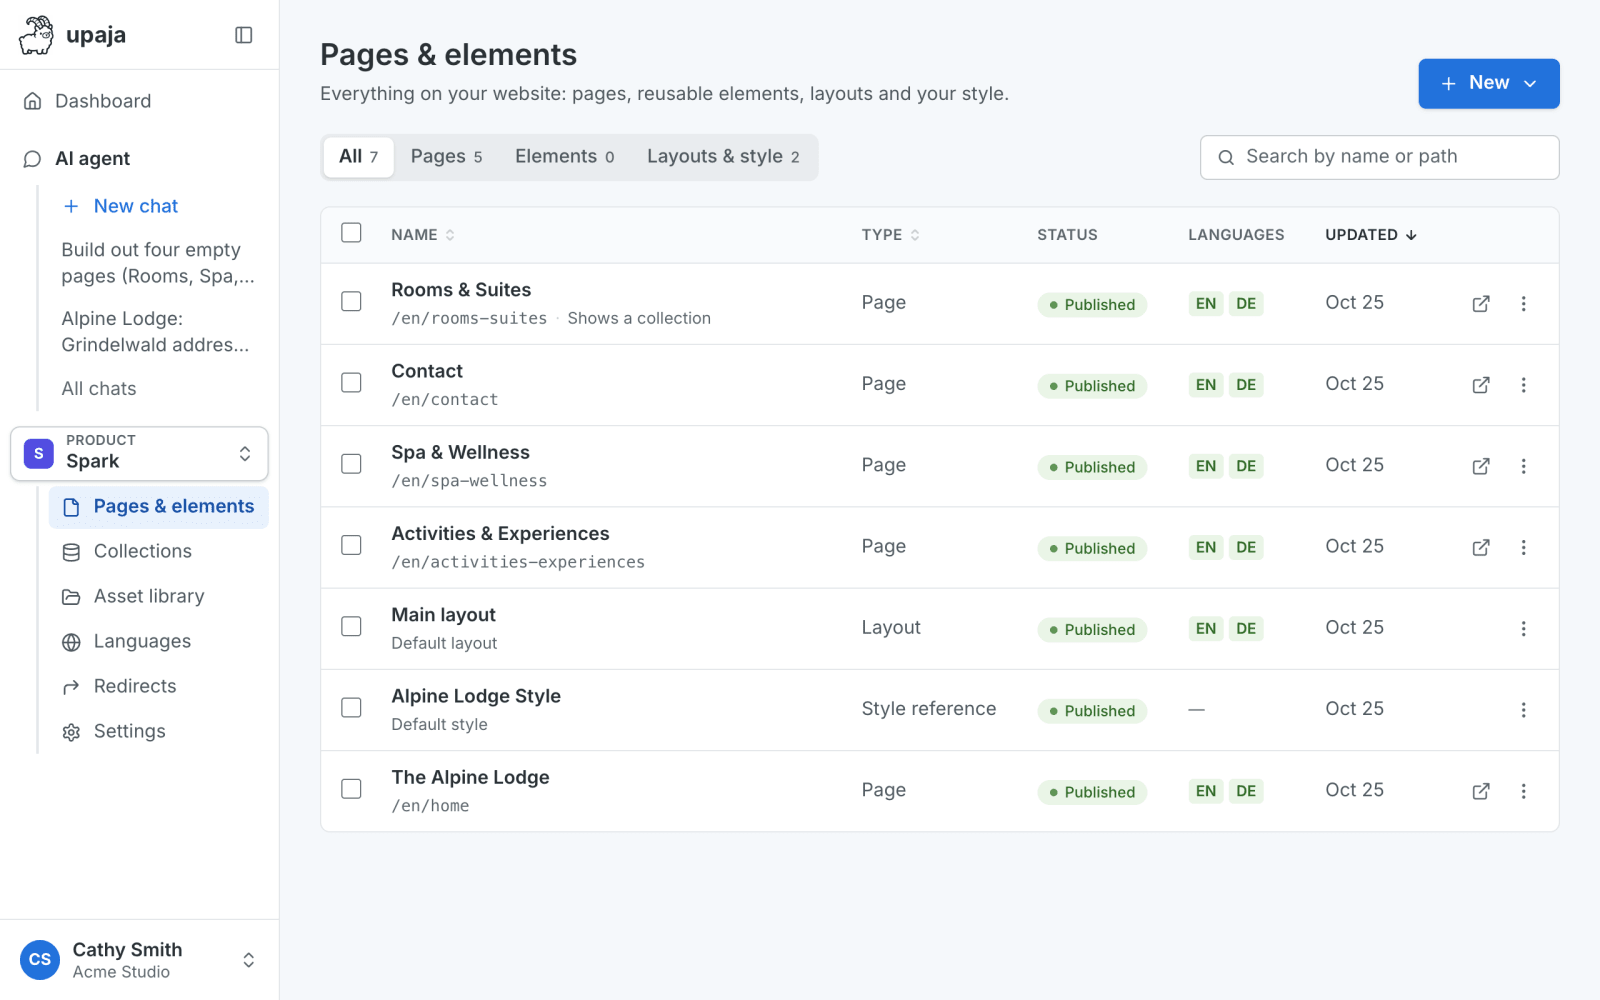1600x1000 pixels.
Task: Check the Rooms & Suites row checkbox
Action: (x=351, y=301)
